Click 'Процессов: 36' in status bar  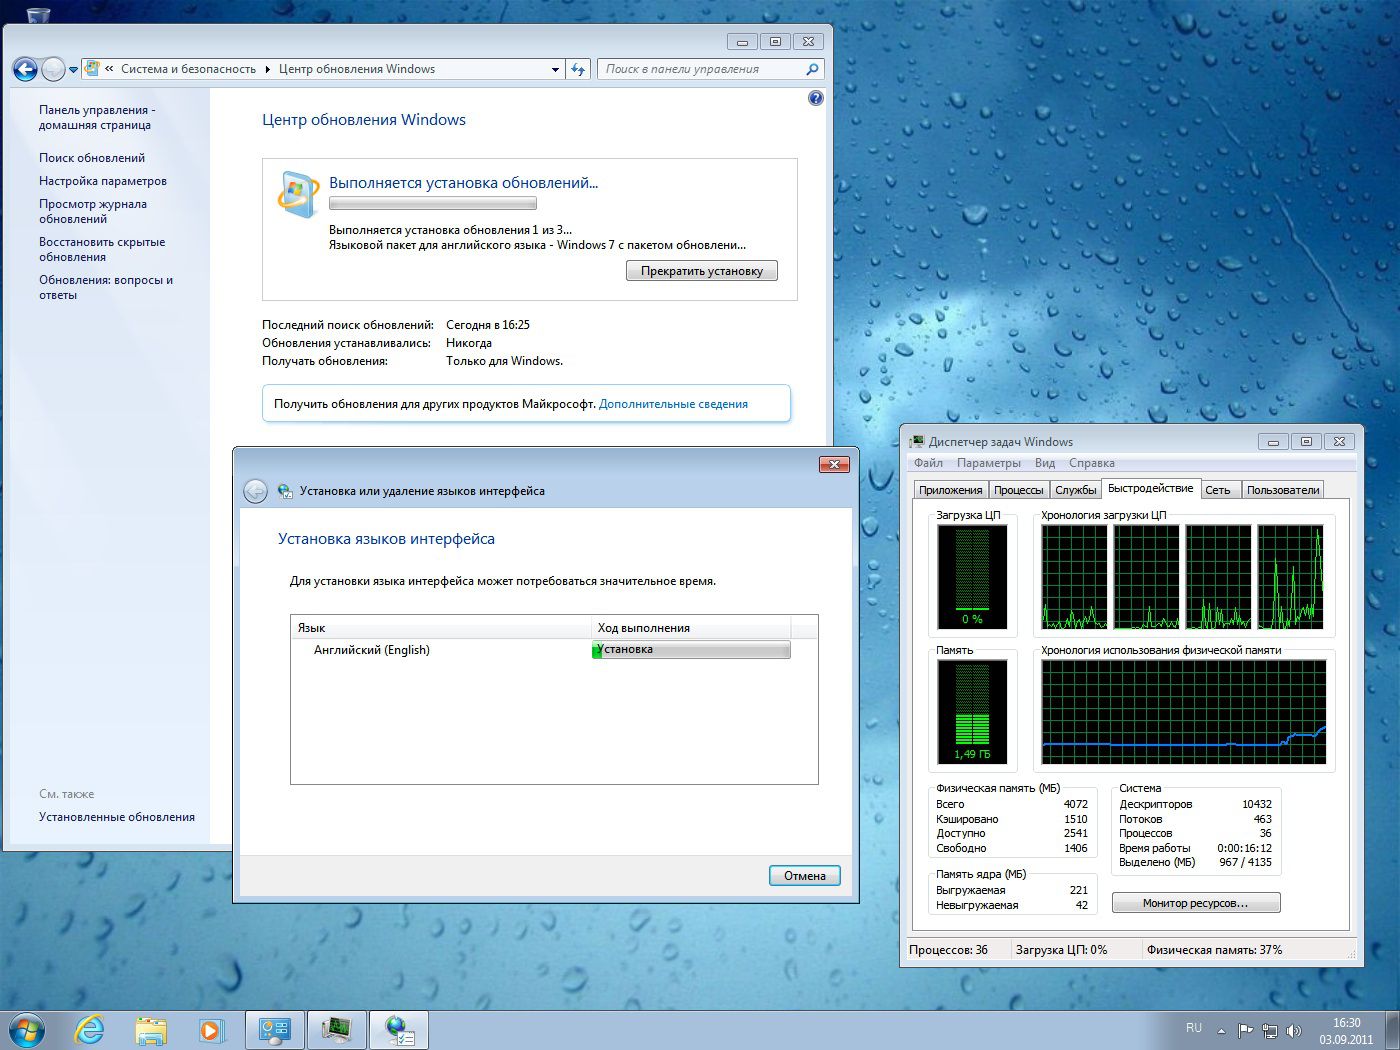[x=948, y=950]
